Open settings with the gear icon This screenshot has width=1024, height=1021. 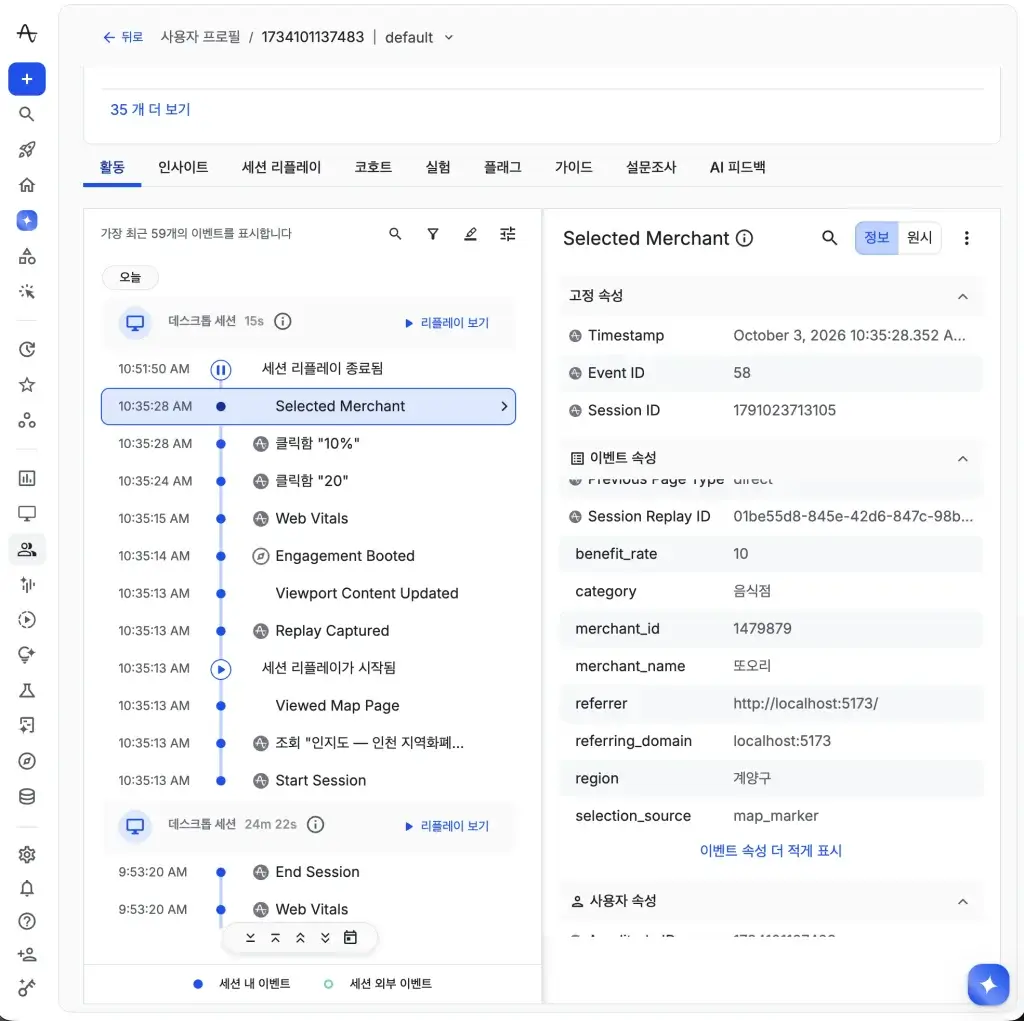click(27, 854)
